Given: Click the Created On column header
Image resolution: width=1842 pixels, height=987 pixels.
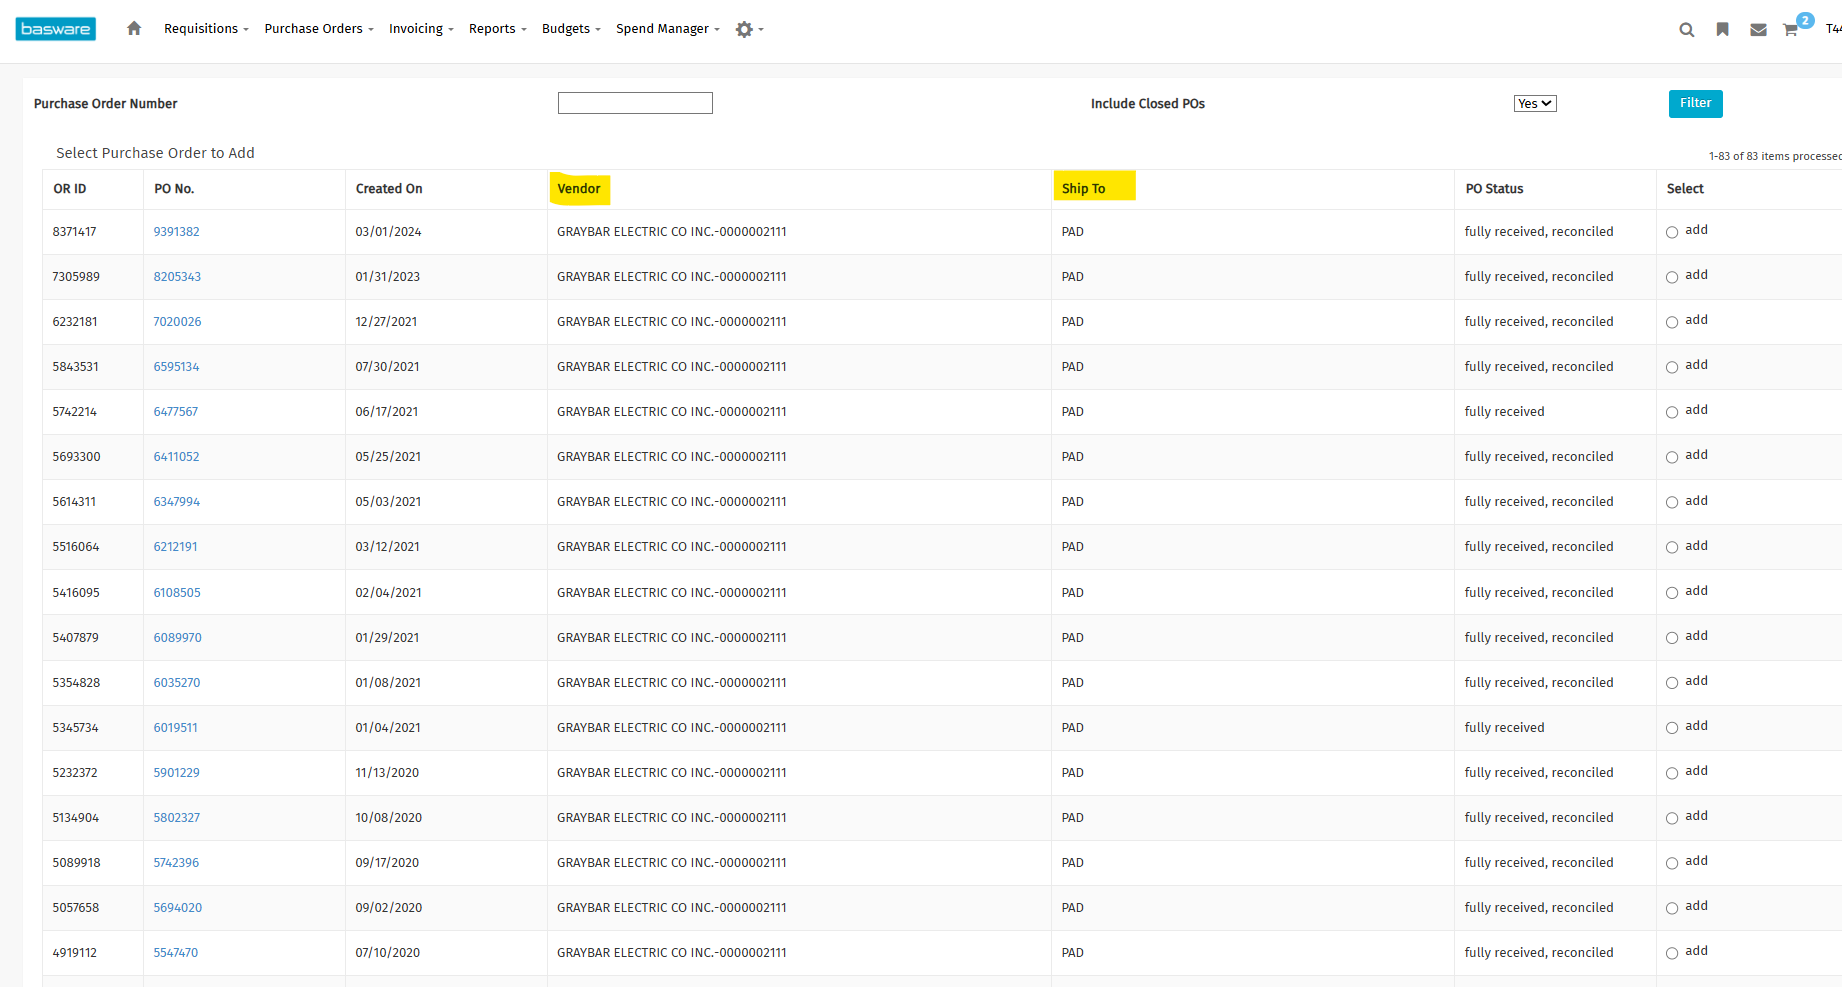Looking at the screenshot, I should 389,189.
